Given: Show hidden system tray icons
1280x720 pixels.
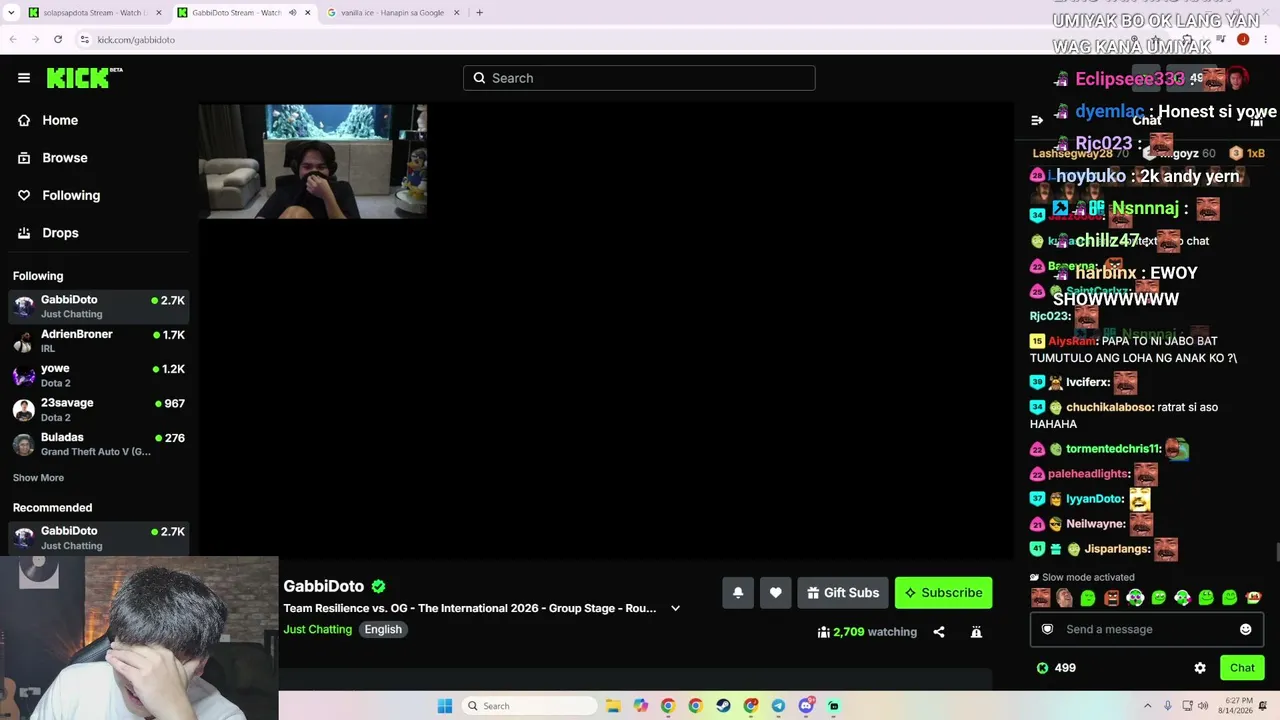Looking at the screenshot, I should 1147,706.
